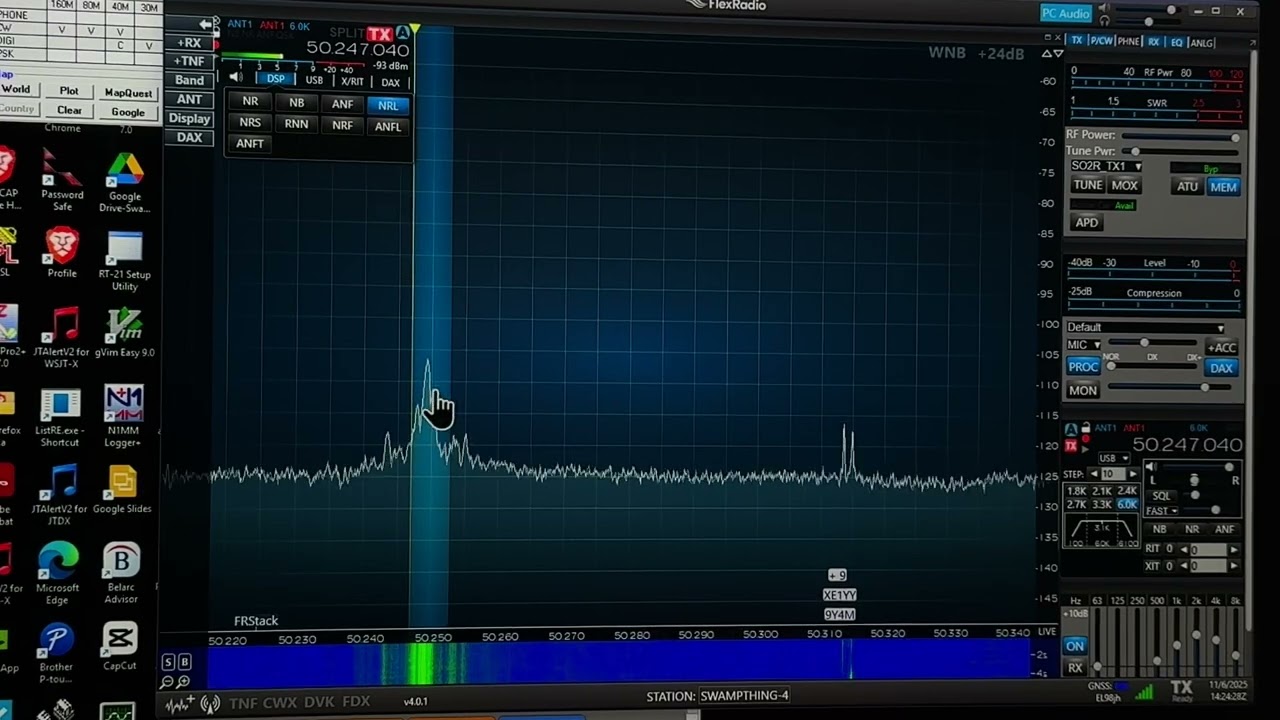
Task: Open the Password Safe desktop icon
Action: [x=62, y=182]
